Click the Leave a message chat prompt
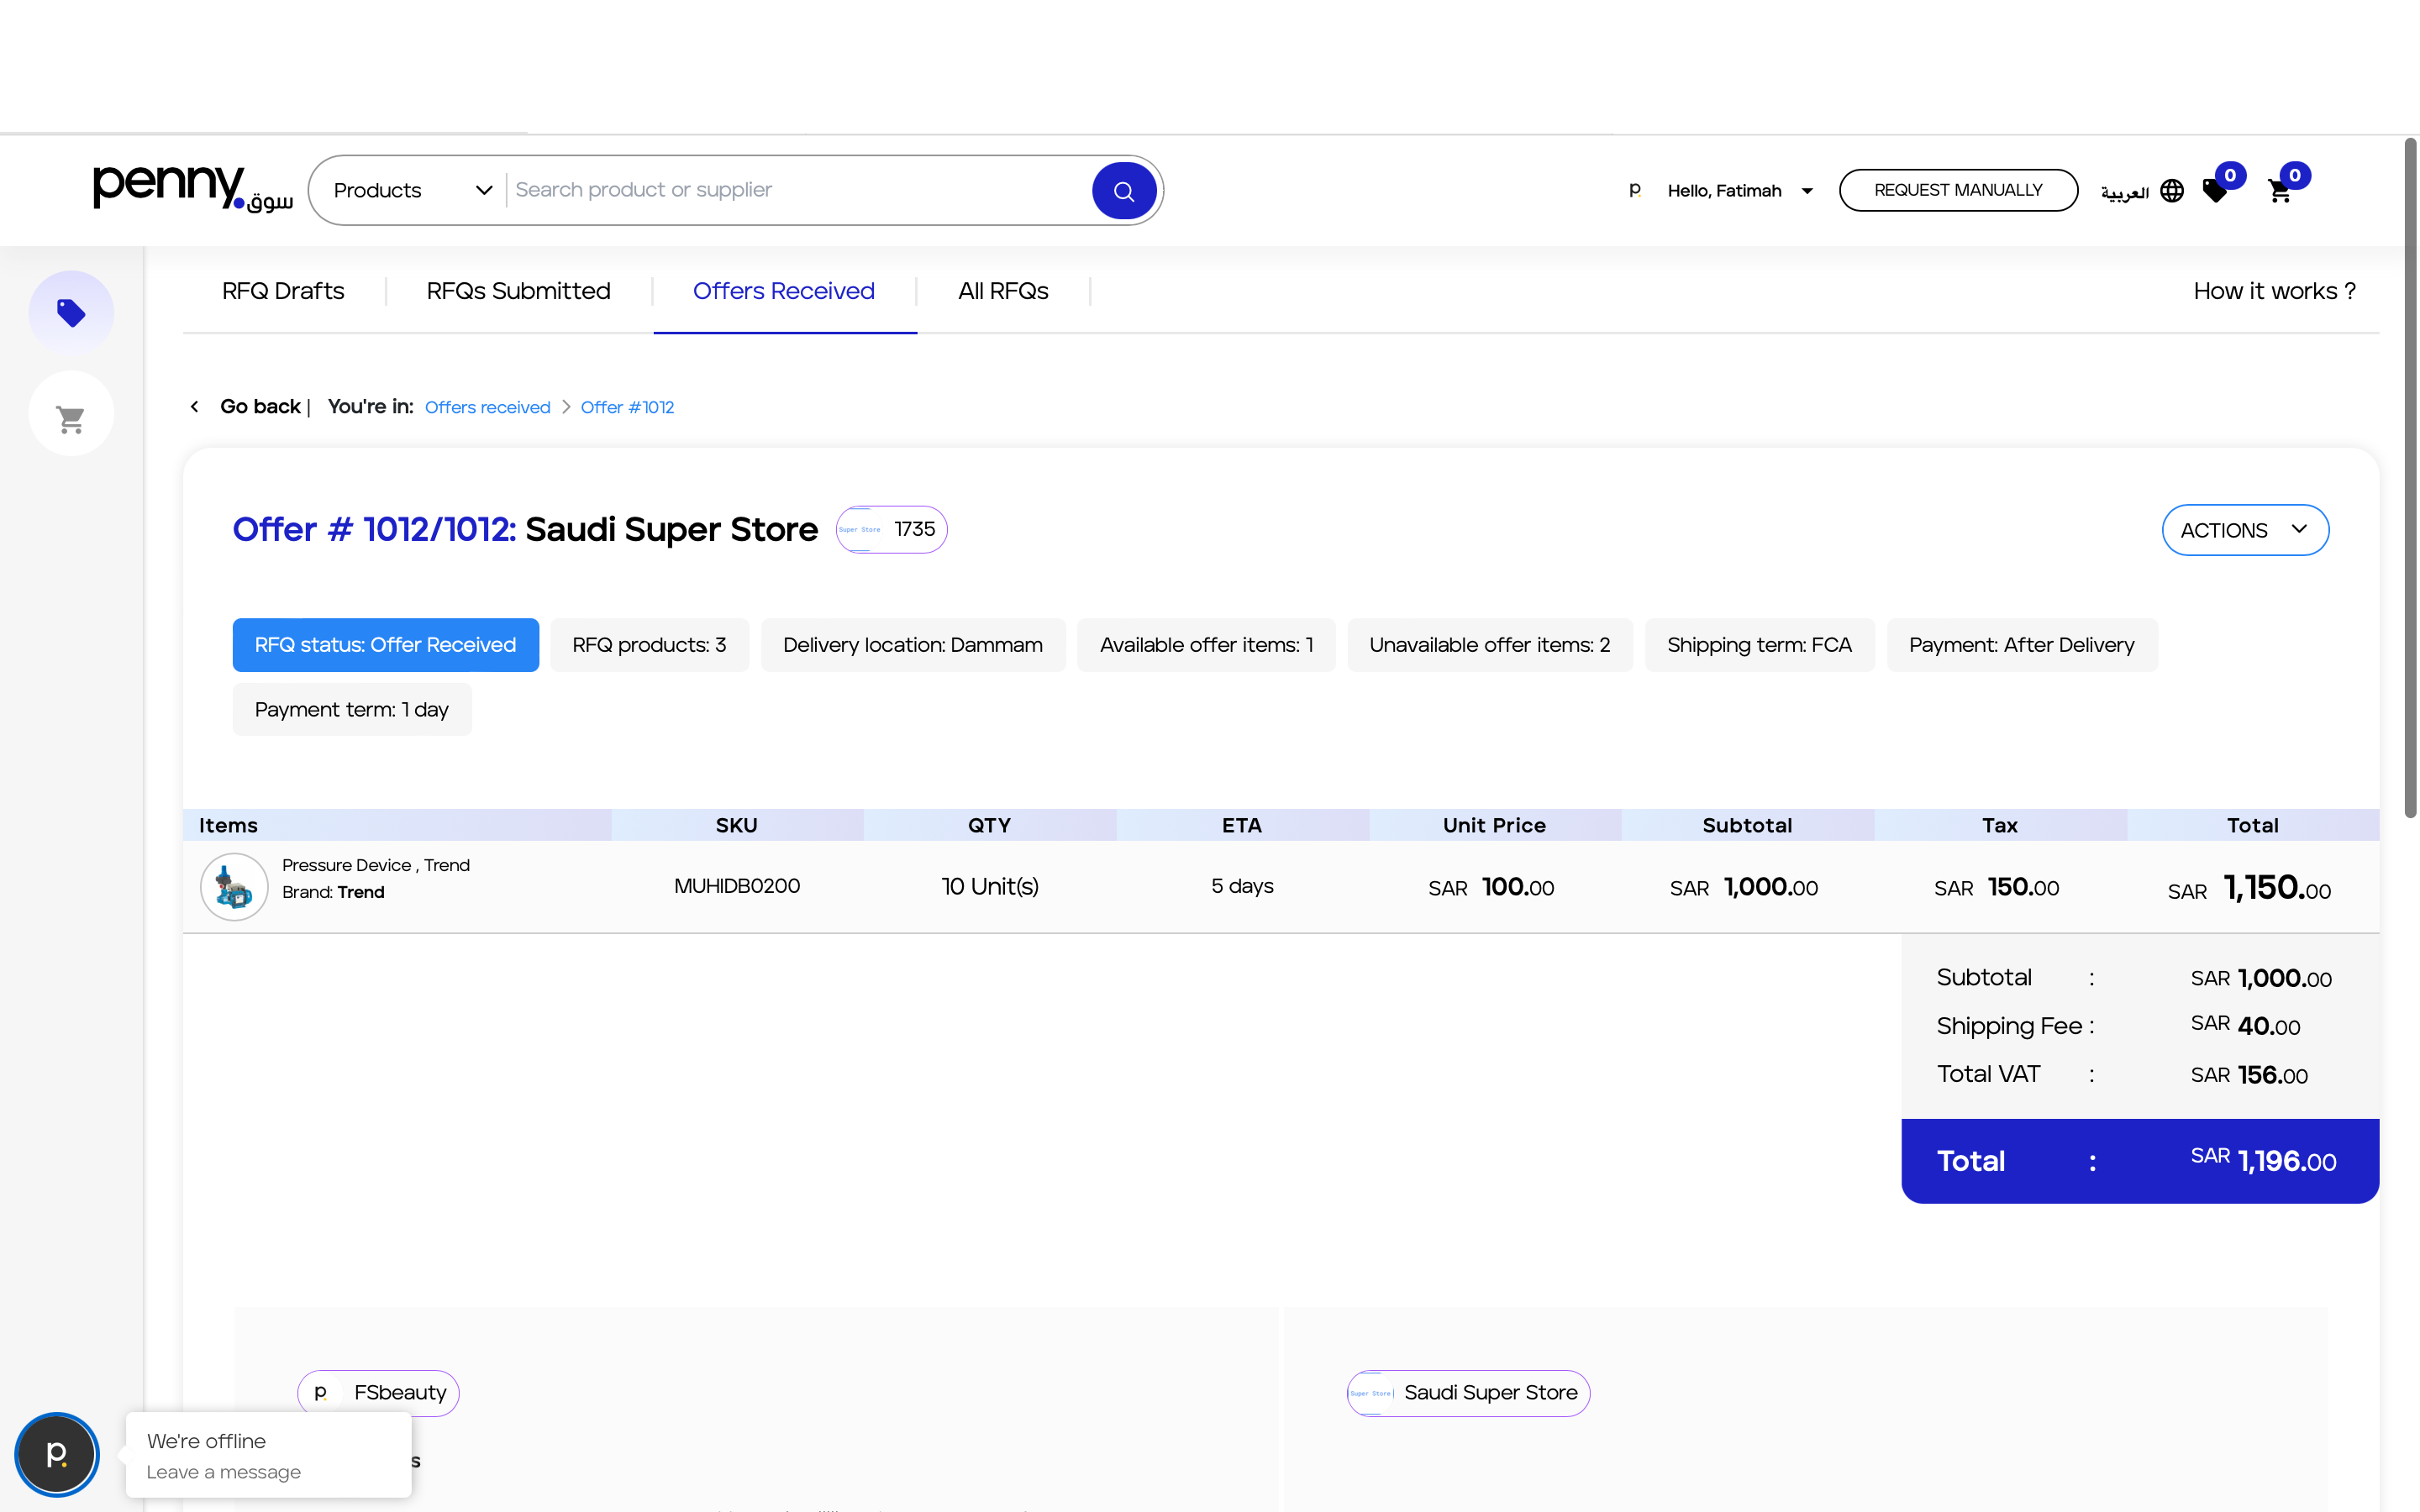 [223, 1472]
